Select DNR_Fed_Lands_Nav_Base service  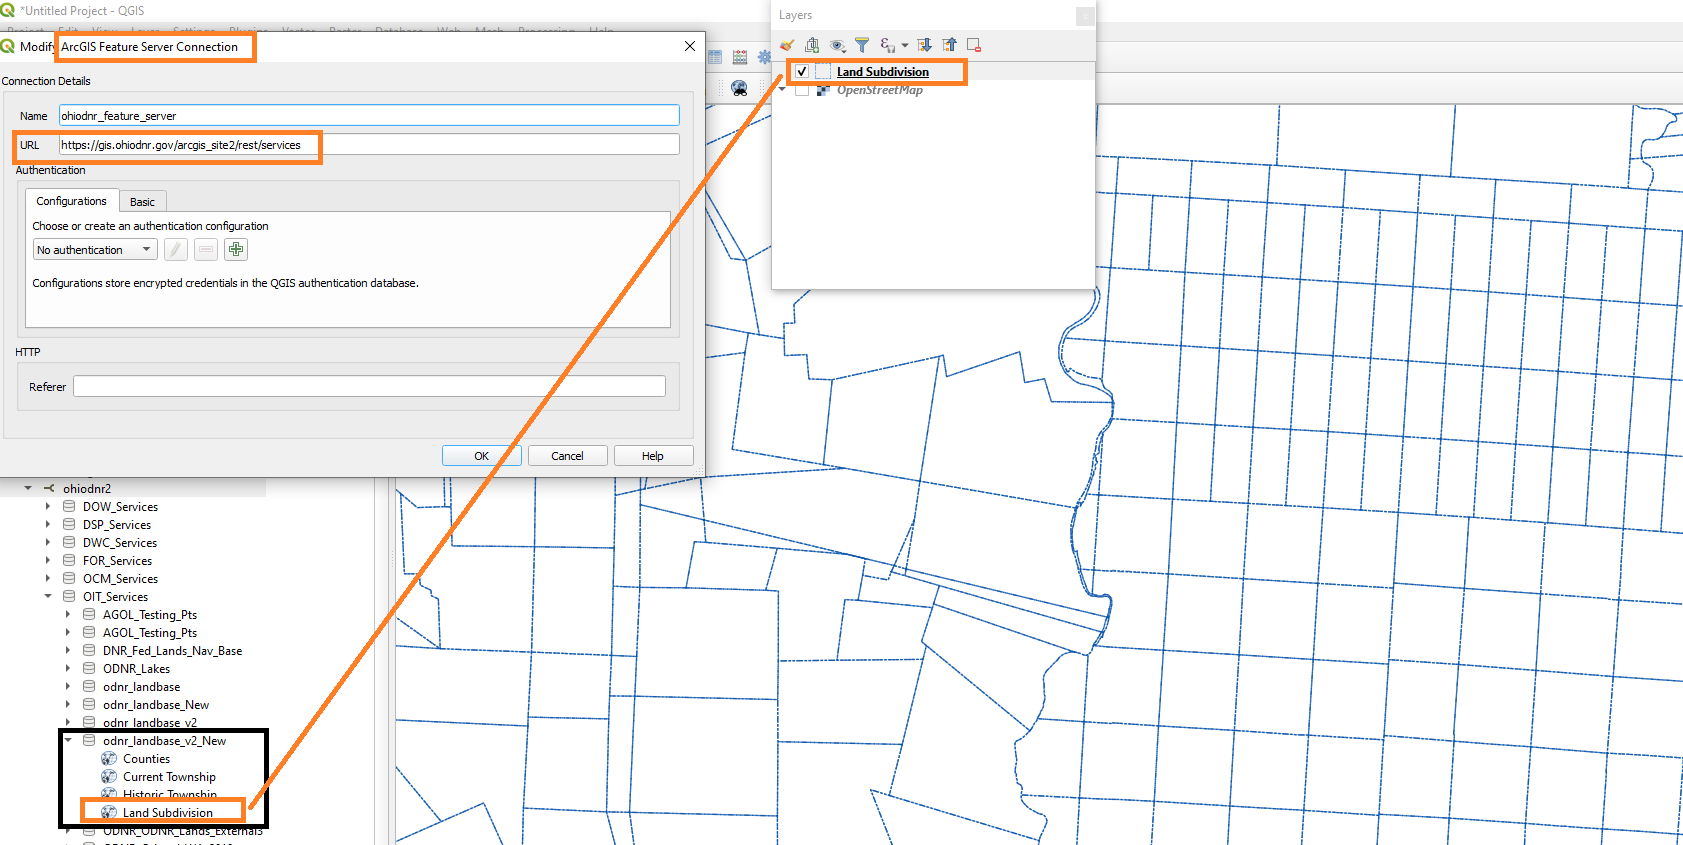tap(172, 651)
